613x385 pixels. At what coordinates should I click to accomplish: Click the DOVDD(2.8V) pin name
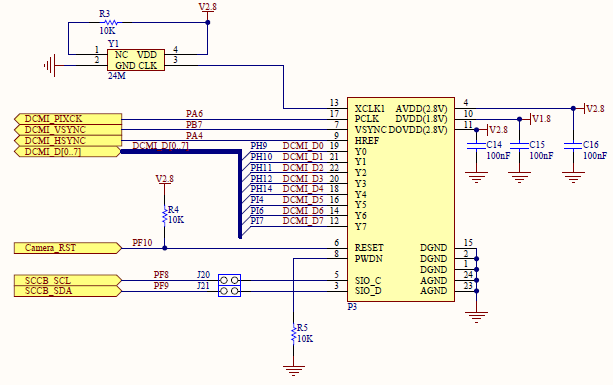coord(418,130)
